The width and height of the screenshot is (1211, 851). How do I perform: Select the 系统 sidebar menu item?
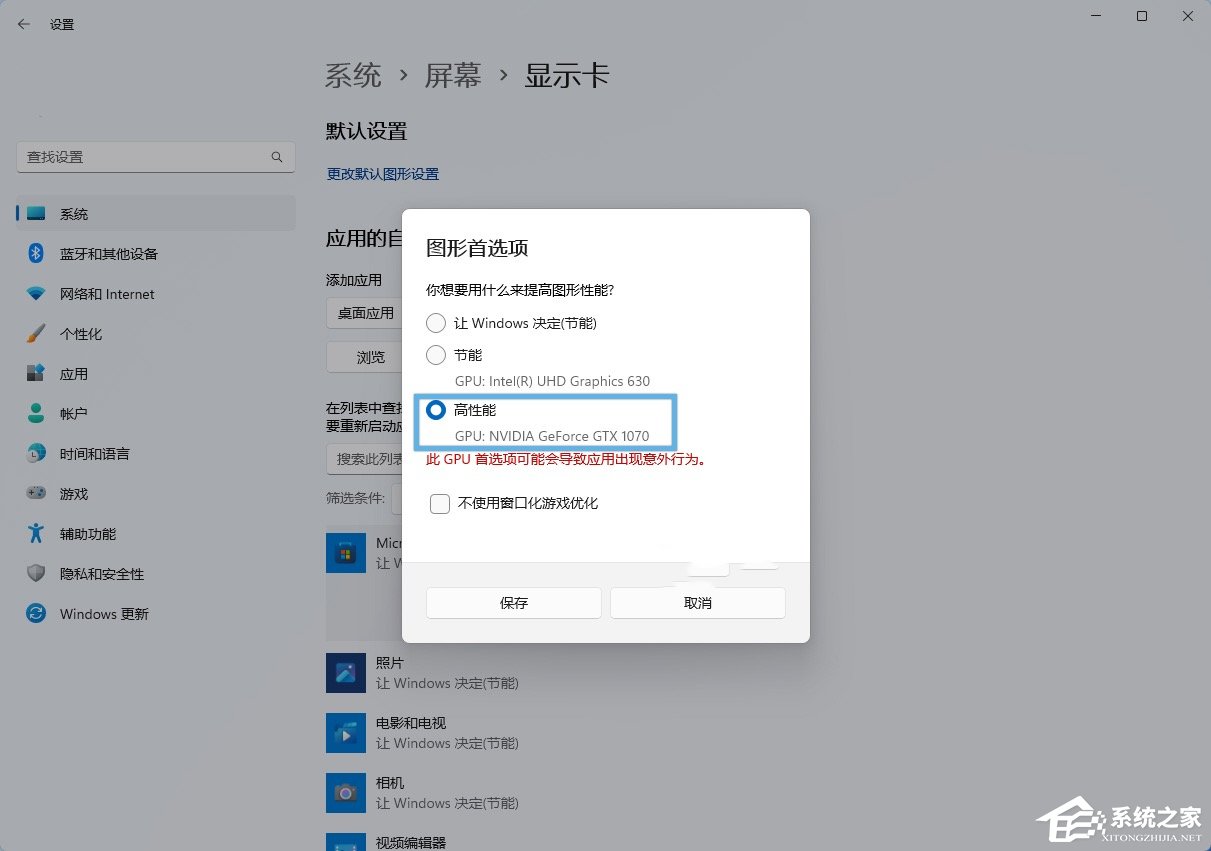(72, 213)
